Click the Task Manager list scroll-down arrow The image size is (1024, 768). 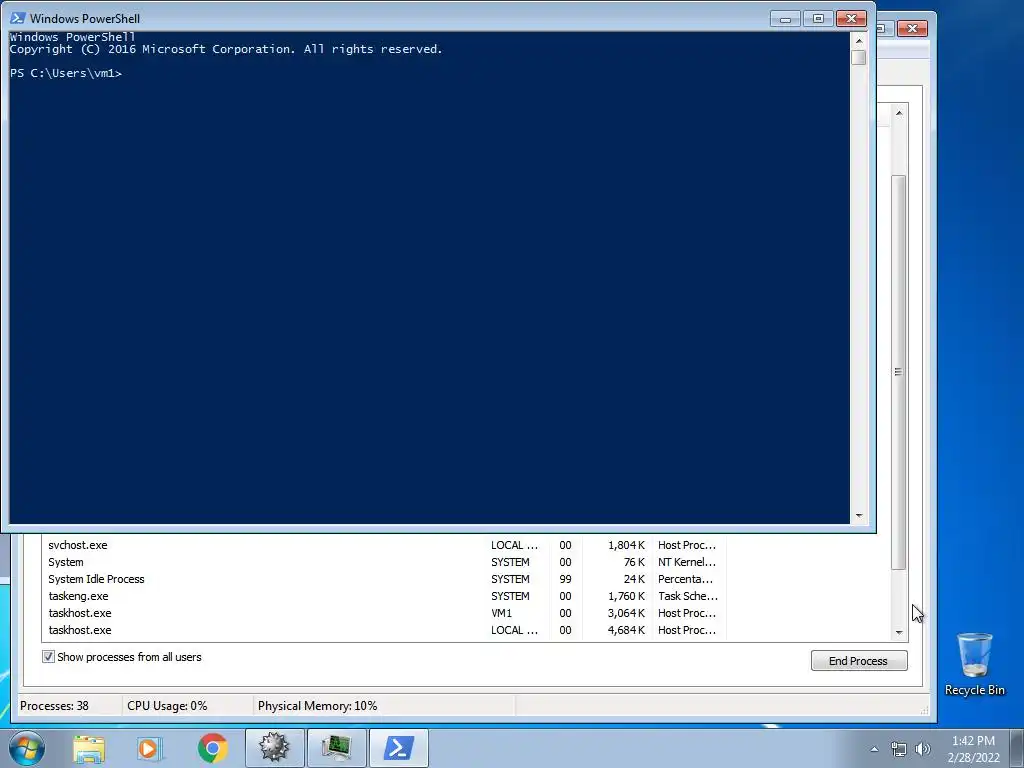click(x=899, y=632)
